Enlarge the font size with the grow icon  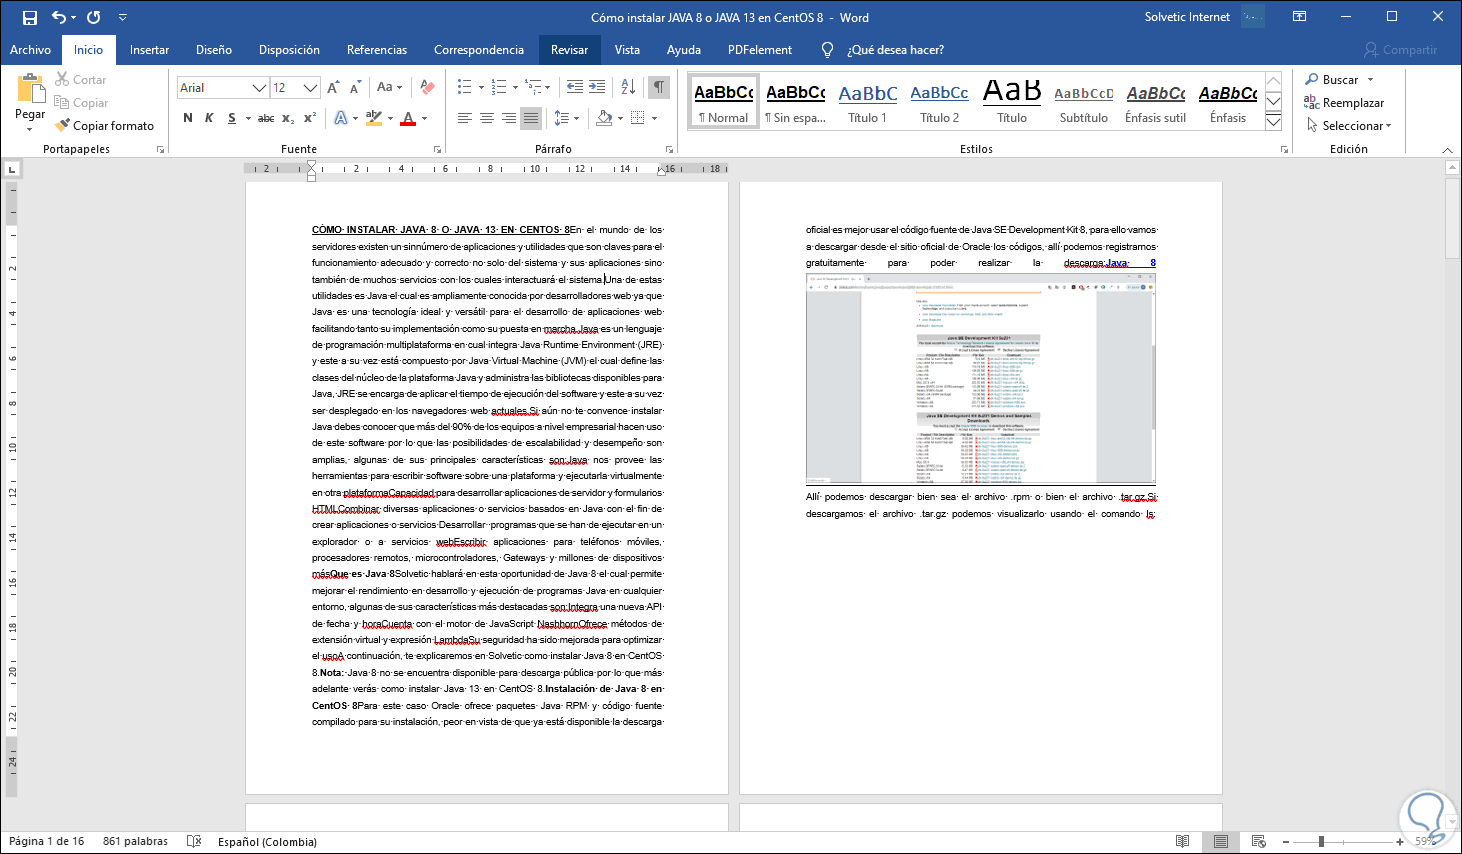(333, 87)
